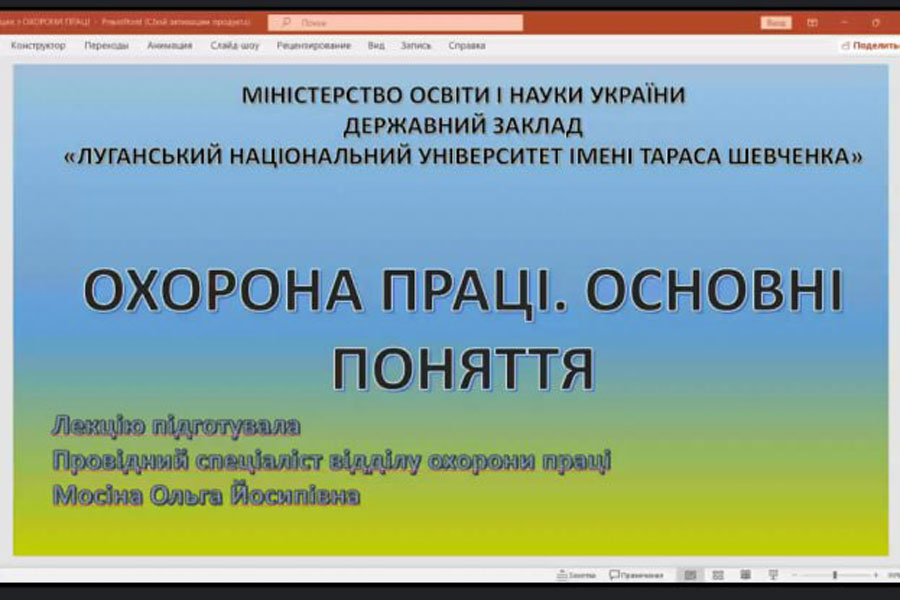The width and height of the screenshot is (900, 600).
Task: Select the Запись ribbon tab
Action: 416,45
